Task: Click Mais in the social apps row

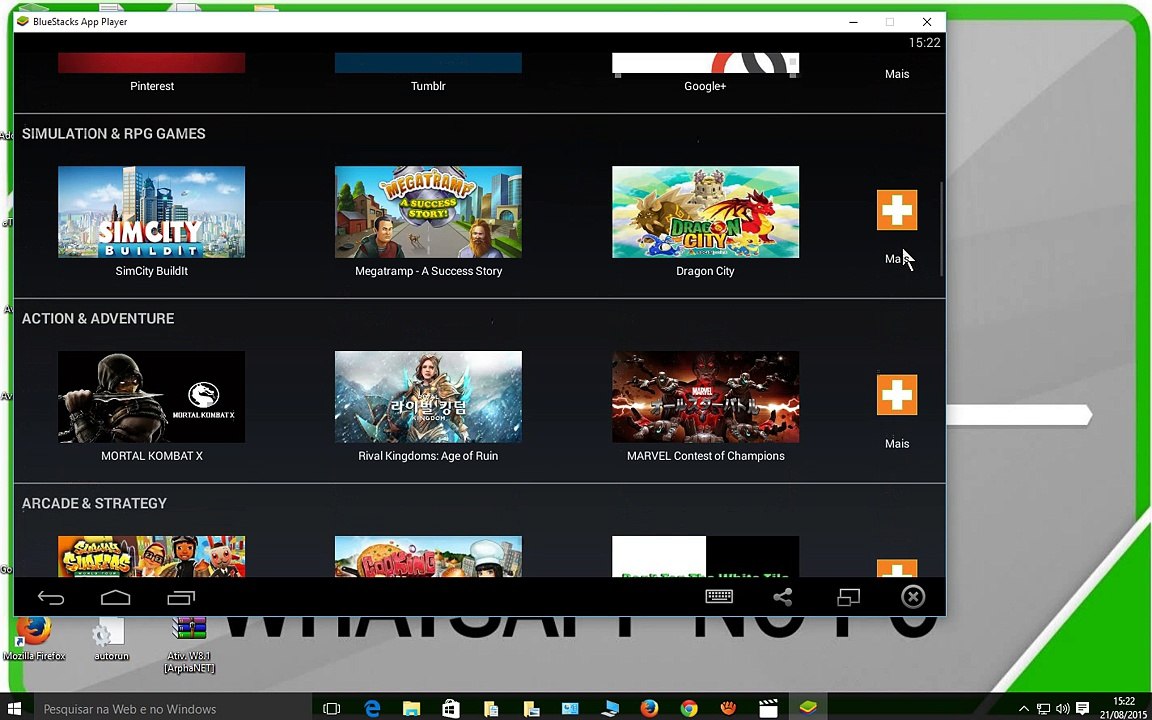Action: coord(897,74)
